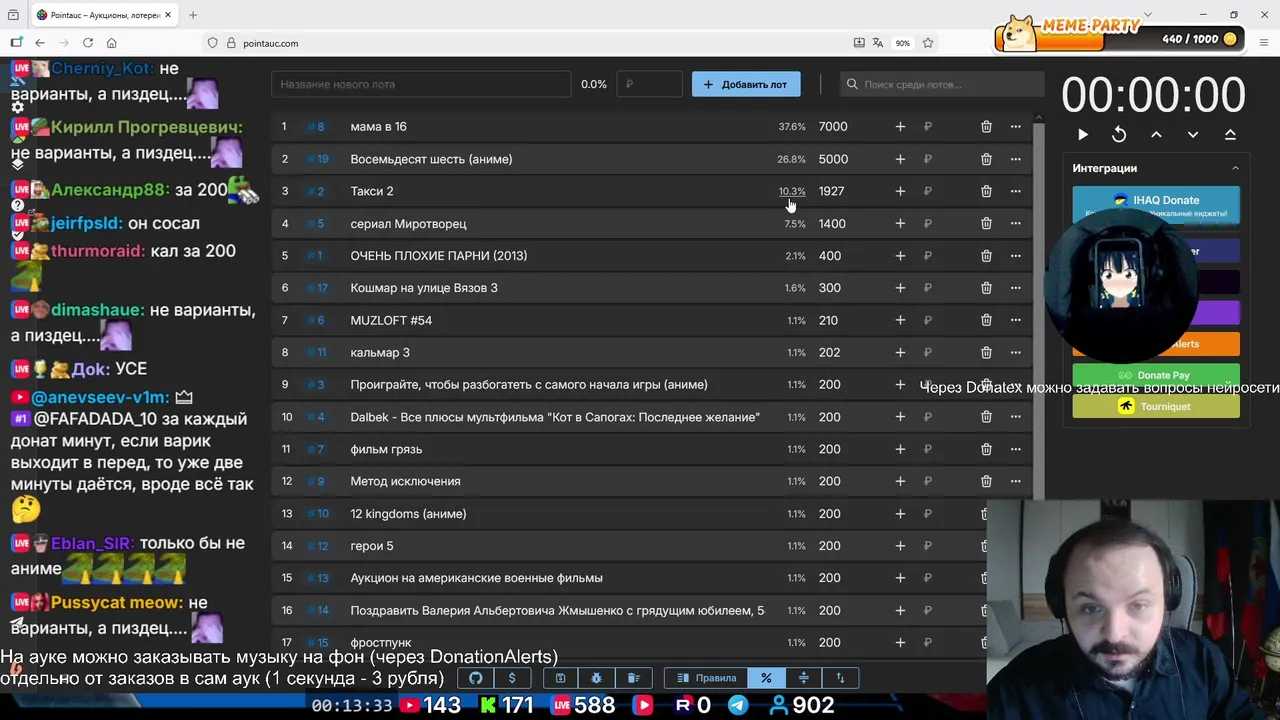This screenshot has width=1280, height=720.
Task: Focus the new lot amount field
Action: pyautogui.click(x=650, y=84)
